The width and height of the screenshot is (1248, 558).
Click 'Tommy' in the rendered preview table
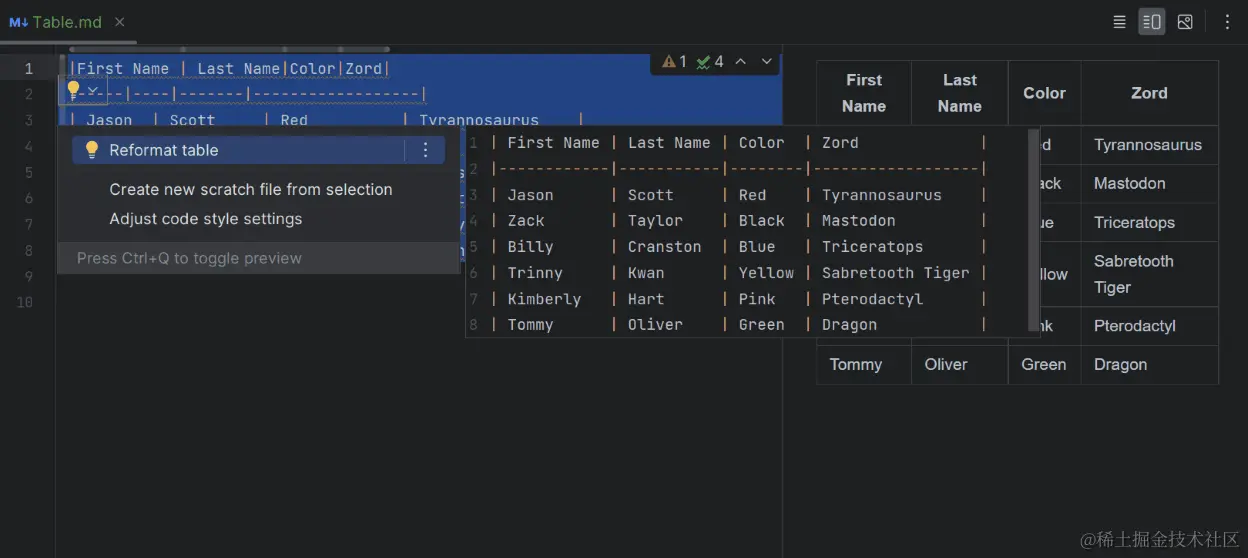tap(856, 365)
